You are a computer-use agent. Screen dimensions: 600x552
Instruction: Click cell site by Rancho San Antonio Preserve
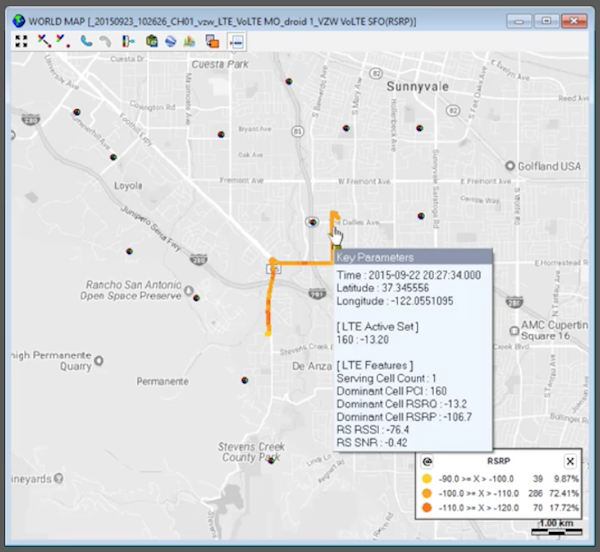pyautogui.click(x=196, y=298)
